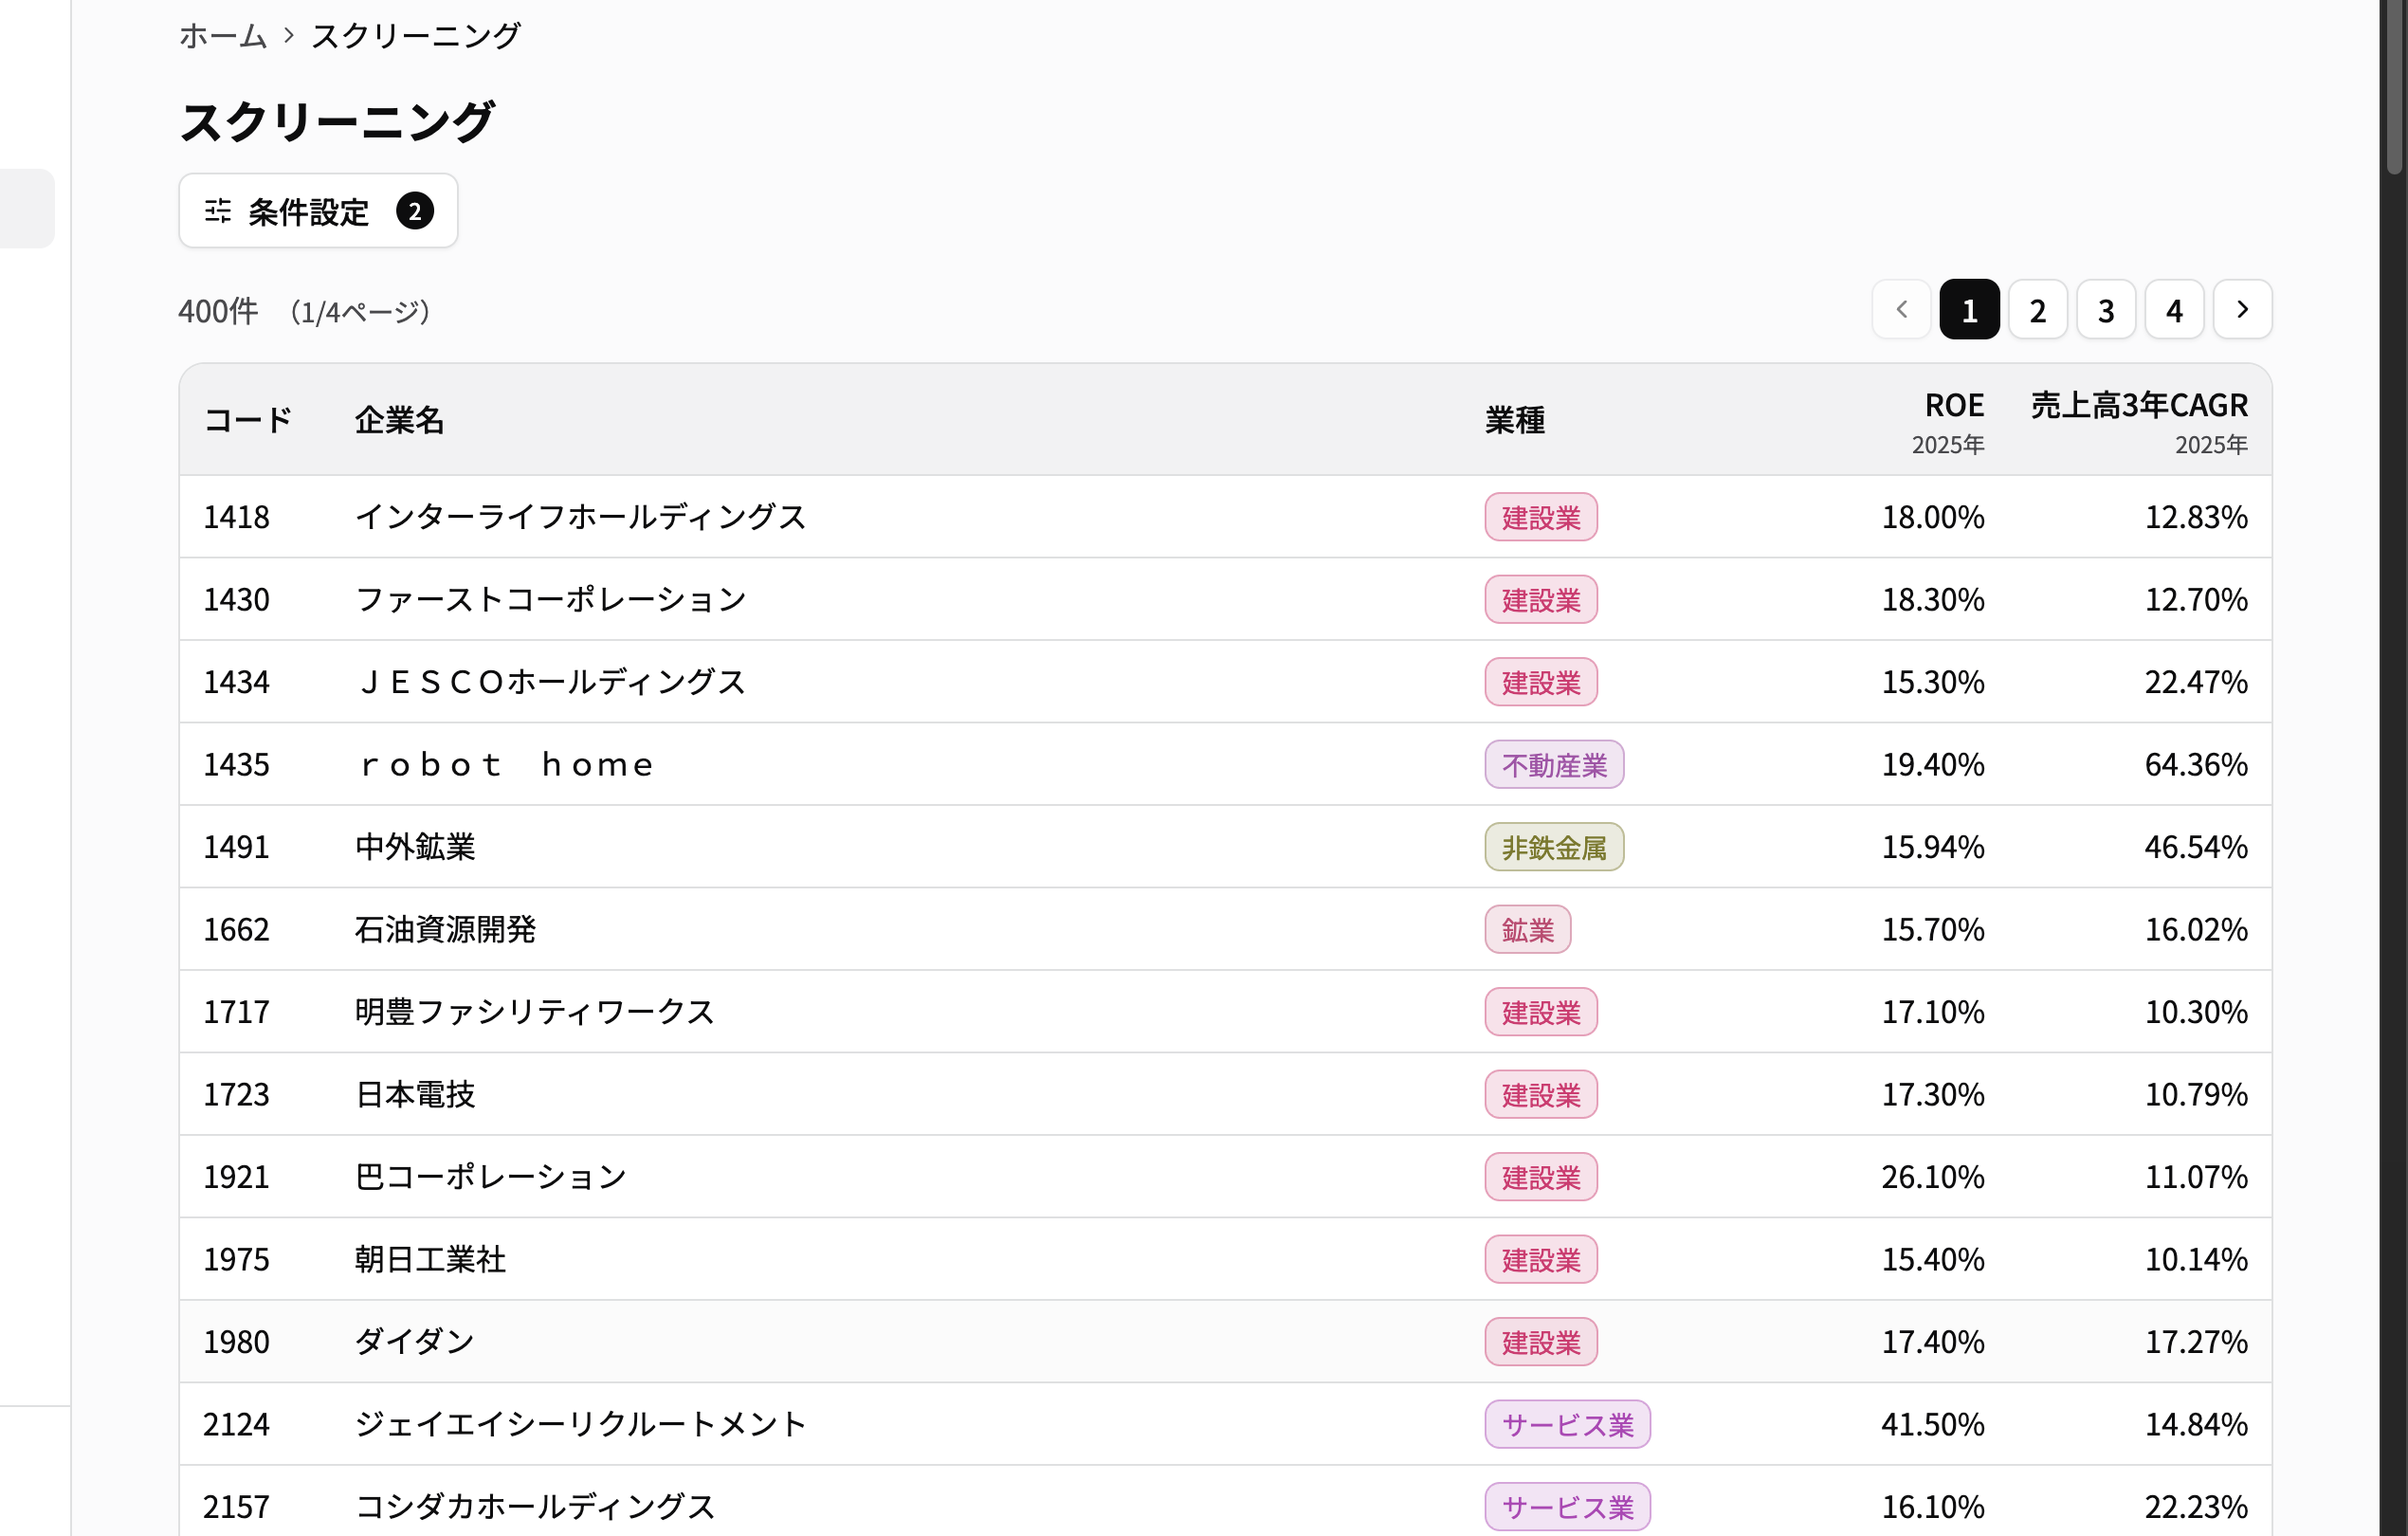Image resolution: width=2408 pixels, height=1536 pixels.
Task: Click ROE value 41.50%
Action: [x=1933, y=1425]
